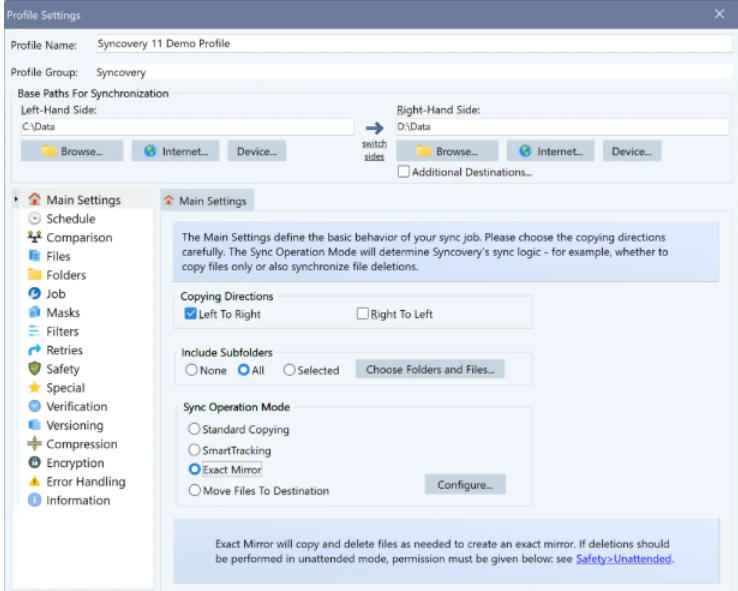
Task: Click the Job icon in sidebar
Action: pos(34,294)
